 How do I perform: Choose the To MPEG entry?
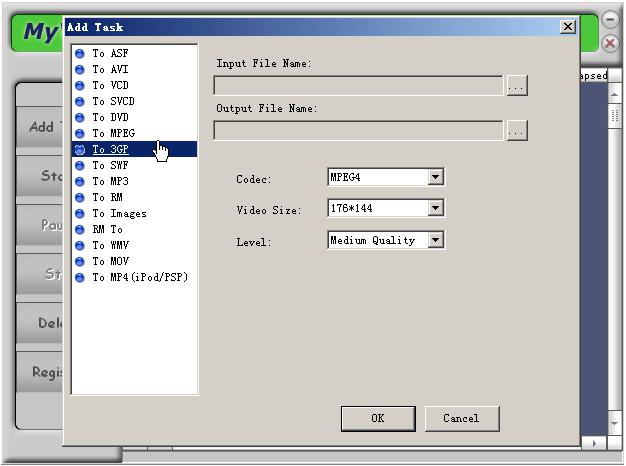[113, 133]
